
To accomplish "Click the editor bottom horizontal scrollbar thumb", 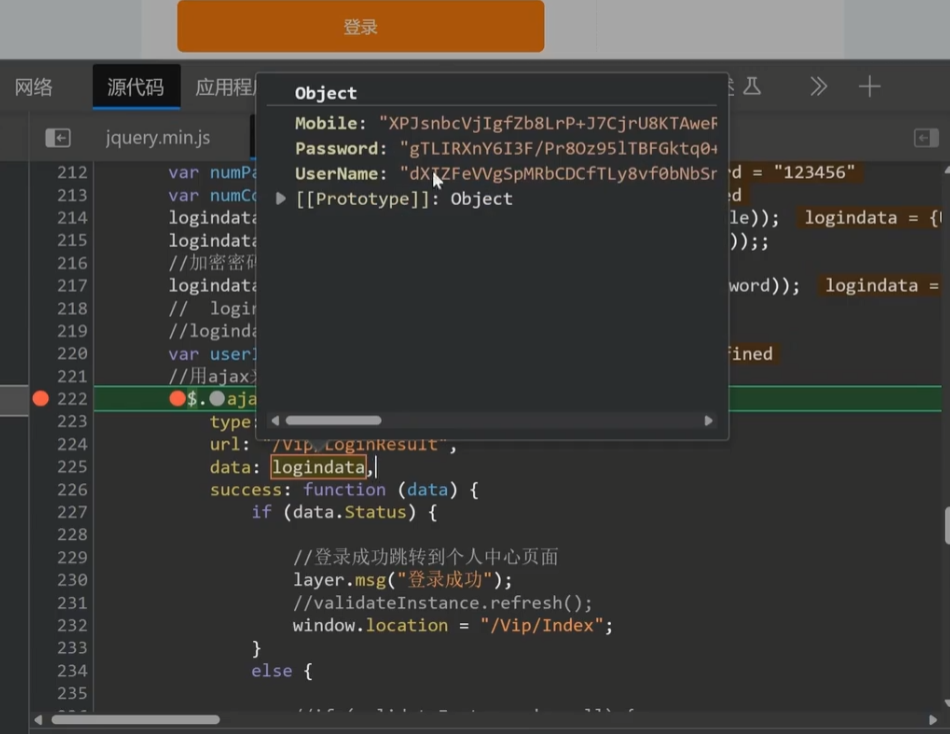I will coord(136,720).
